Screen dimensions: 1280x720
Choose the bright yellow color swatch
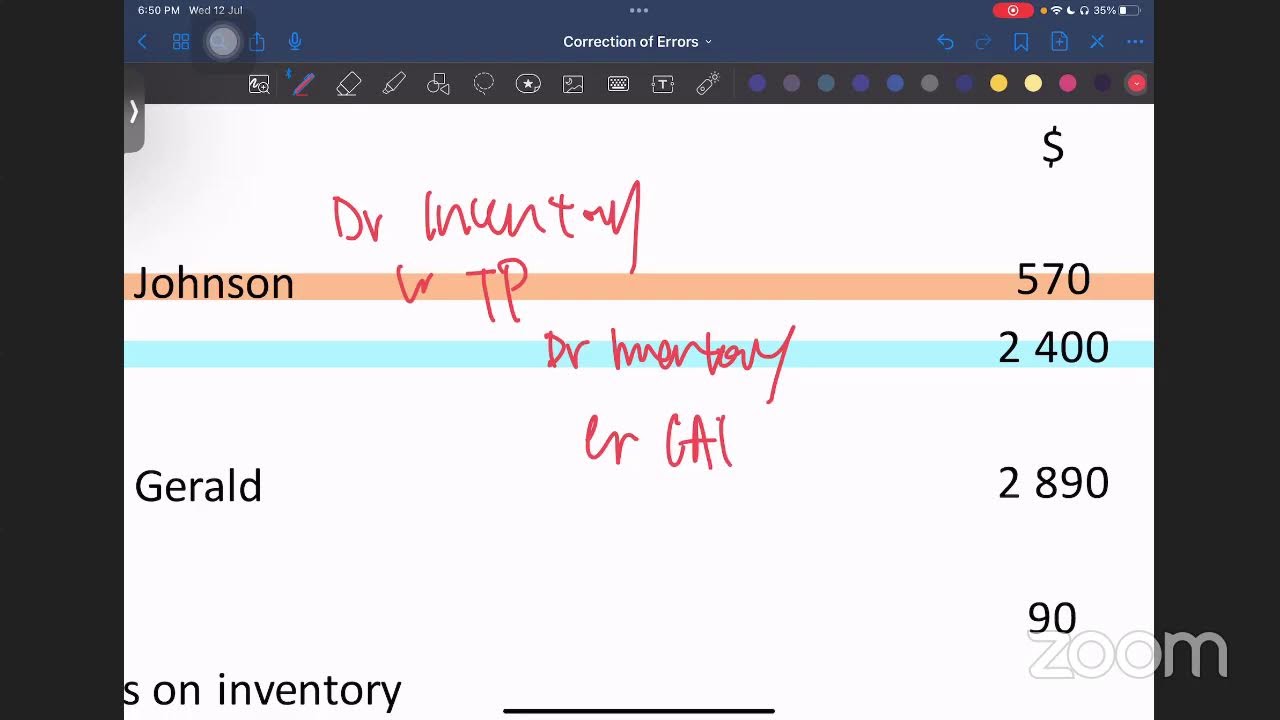998,84
